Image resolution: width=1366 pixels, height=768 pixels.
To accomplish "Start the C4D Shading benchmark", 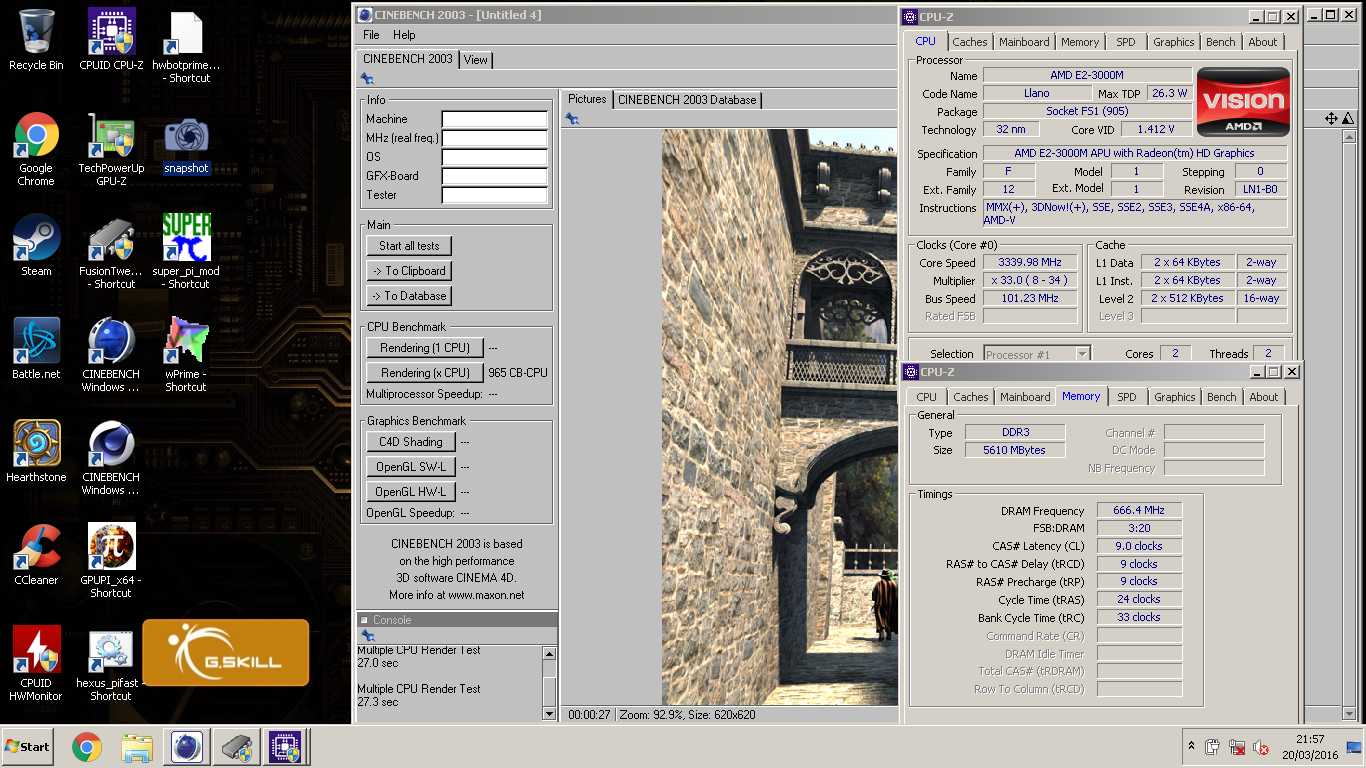I will coord(411,442).
